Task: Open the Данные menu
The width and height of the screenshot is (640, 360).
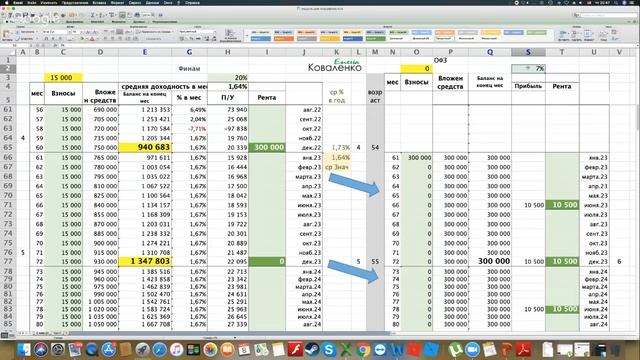Action: point(152,2)
